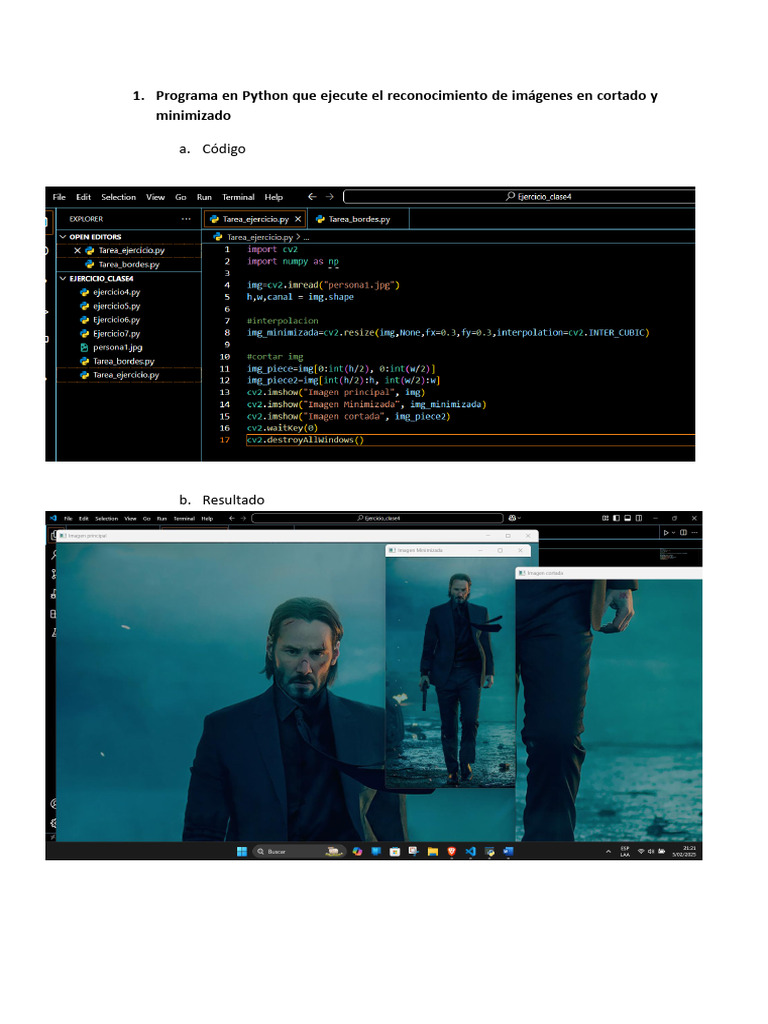Open editor more actions ellipsis in result screenshot
Image resolution: width=768 pixels, height=1024 pixels.
coord(694,532)
